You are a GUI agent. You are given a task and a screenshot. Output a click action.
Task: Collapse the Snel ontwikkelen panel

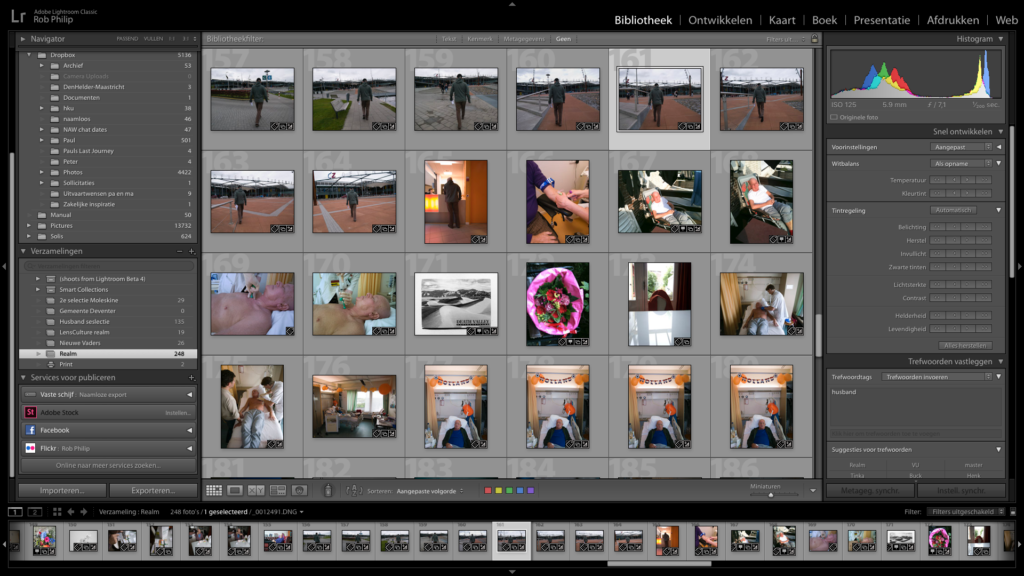(1000, 131)
